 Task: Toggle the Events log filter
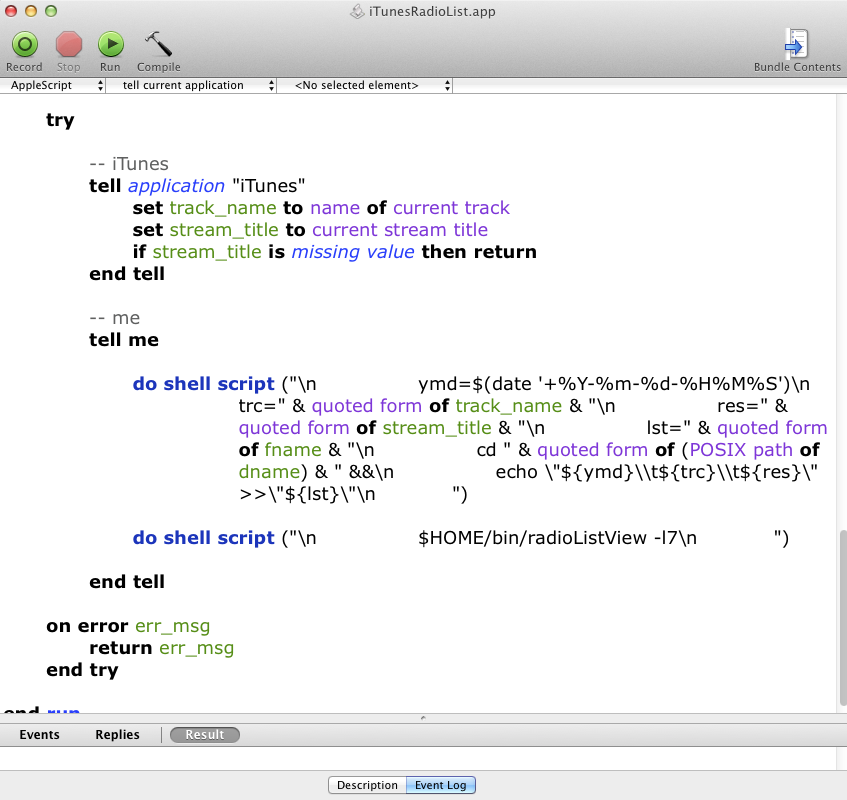click(x=39, y=735)
